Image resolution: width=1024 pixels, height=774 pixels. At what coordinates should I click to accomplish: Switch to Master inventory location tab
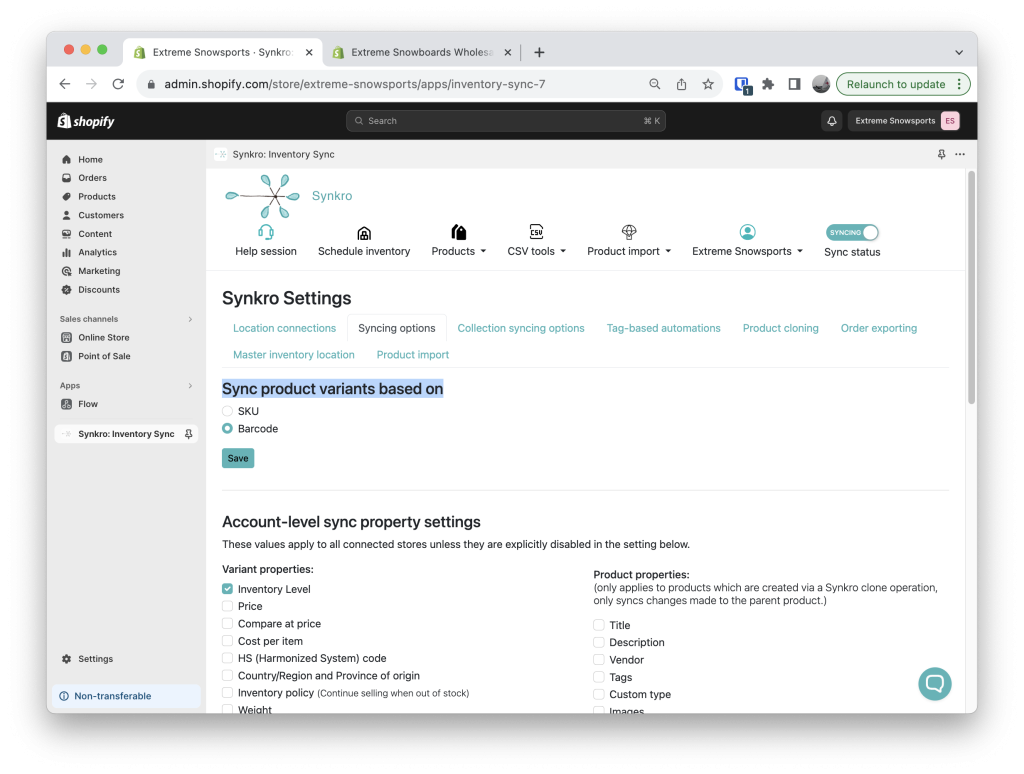pos(294,355)
